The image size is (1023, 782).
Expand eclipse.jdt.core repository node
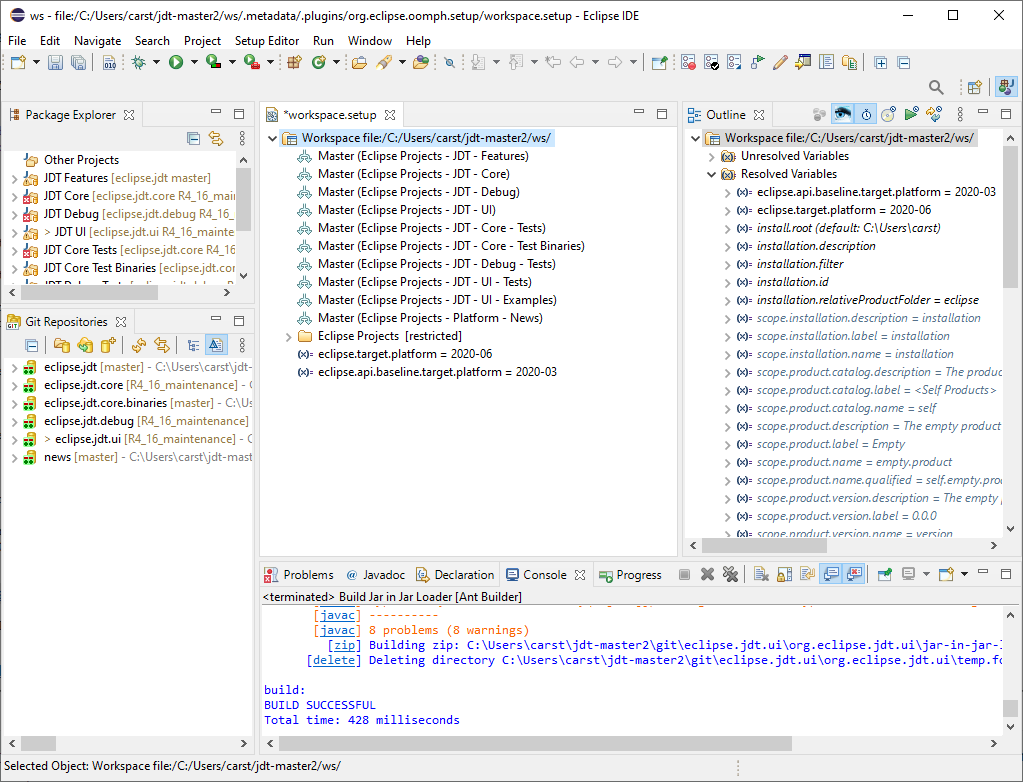14,385
